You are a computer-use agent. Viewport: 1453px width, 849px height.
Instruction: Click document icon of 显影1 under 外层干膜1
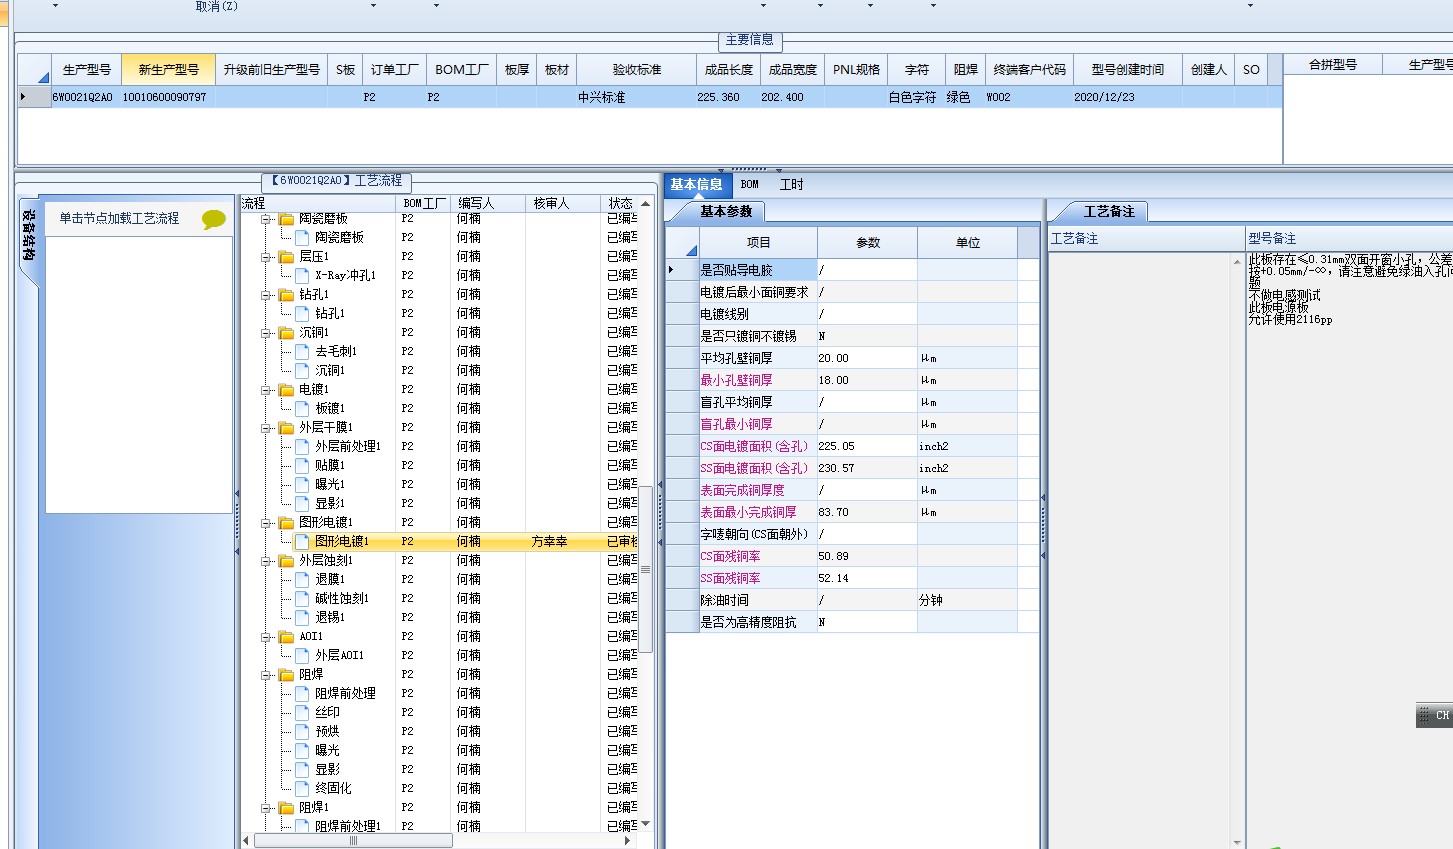tap(302, 503)
